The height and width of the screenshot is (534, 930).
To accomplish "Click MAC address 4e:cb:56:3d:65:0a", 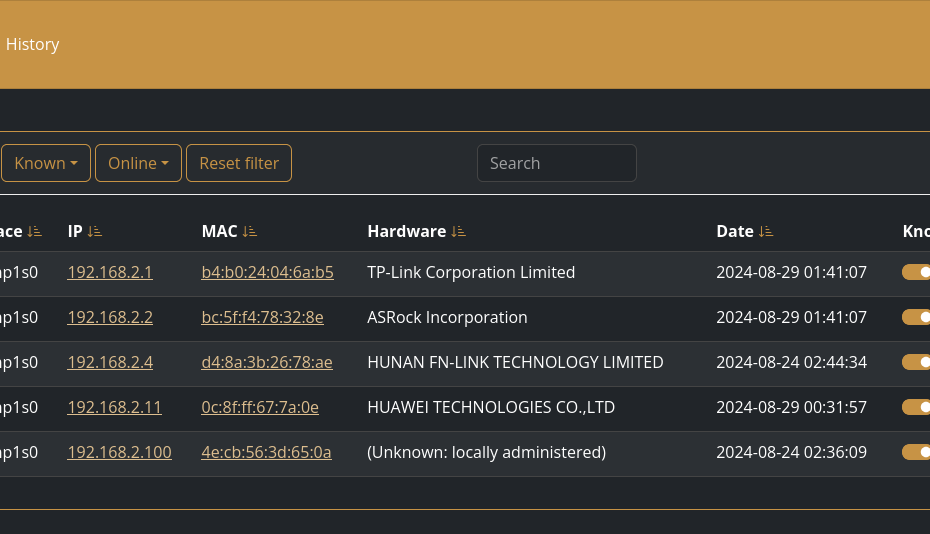I will coord(266,452).
